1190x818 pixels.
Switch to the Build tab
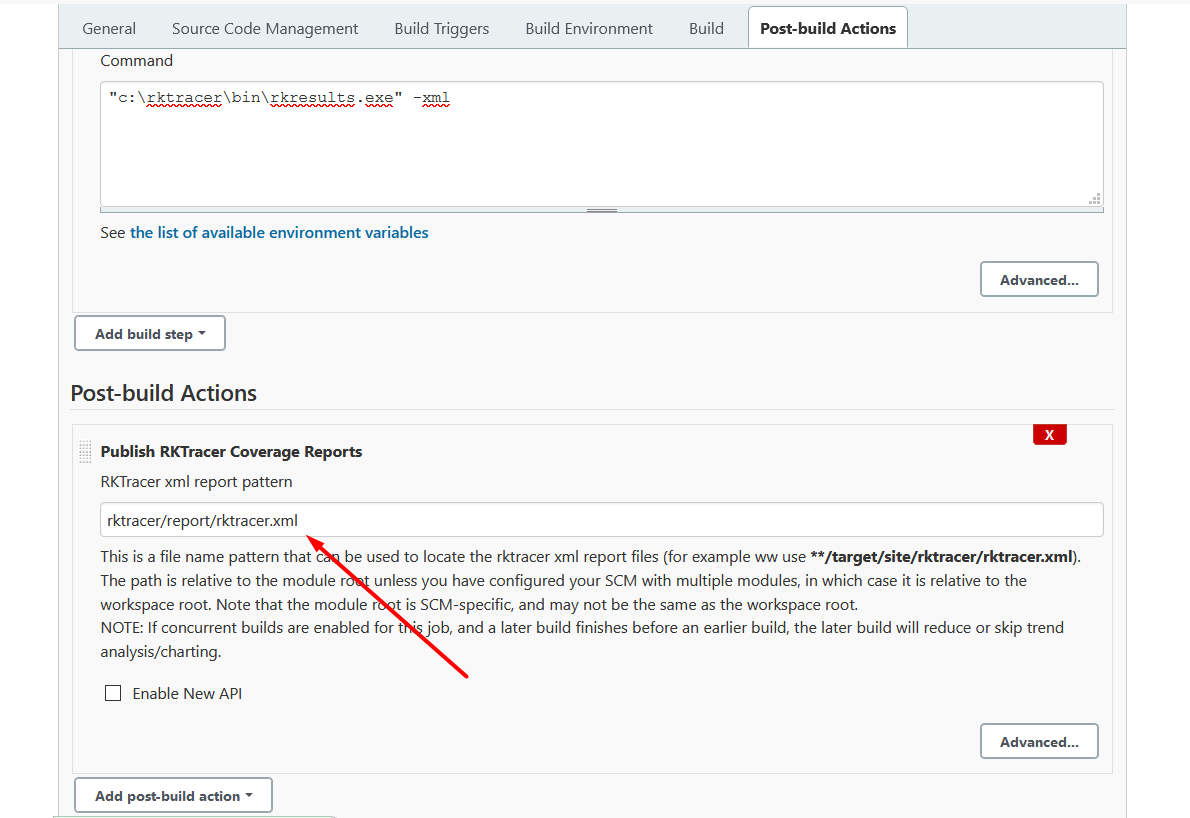(x=706, y=28)
